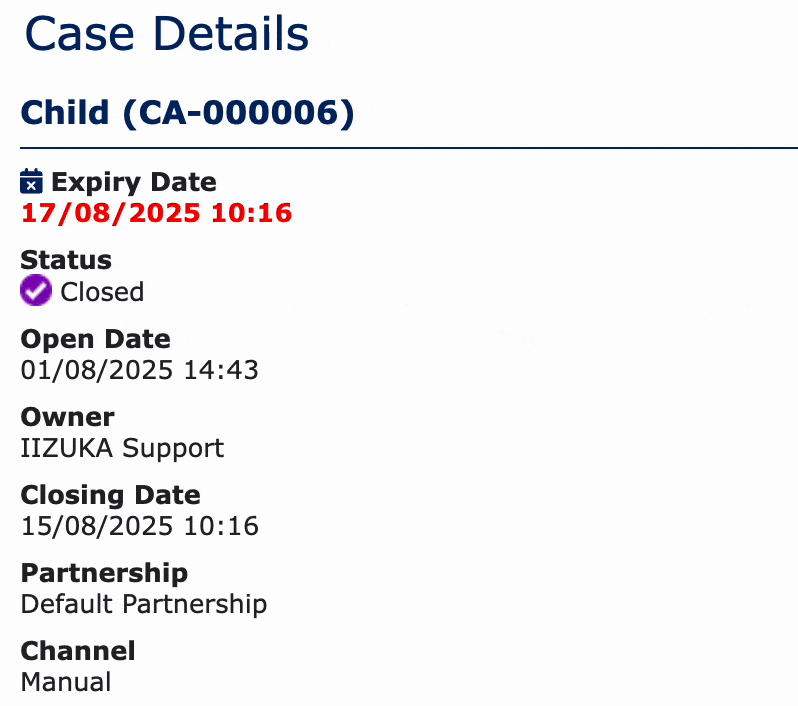Viewport: 798px width, 706px height.
Task: Click the Closed status text
Action: pyautogui.click(x=102, y=292)
